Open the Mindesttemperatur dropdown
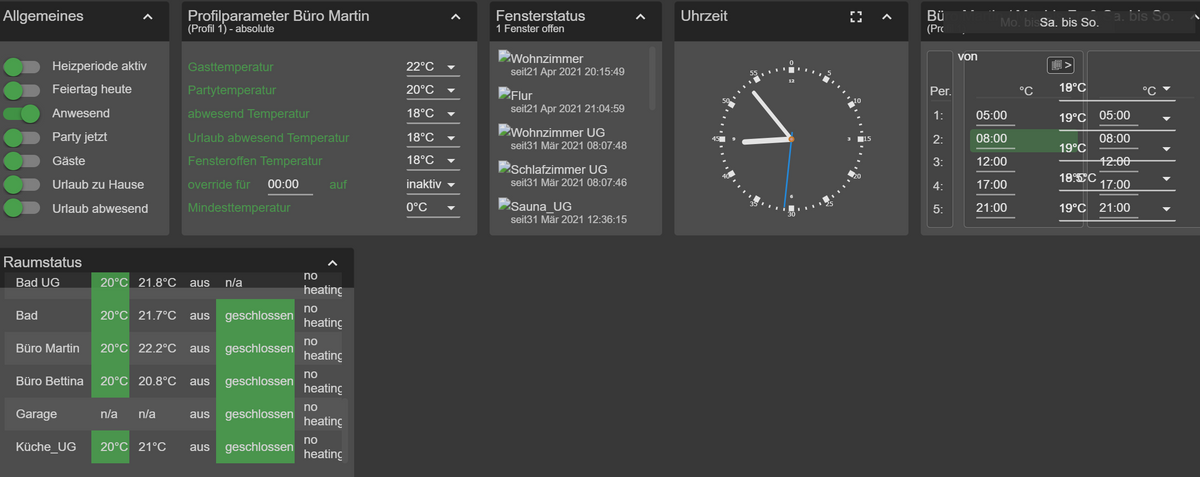The width and height of the screenshot is (1200, 477). (x=432, y=208)
